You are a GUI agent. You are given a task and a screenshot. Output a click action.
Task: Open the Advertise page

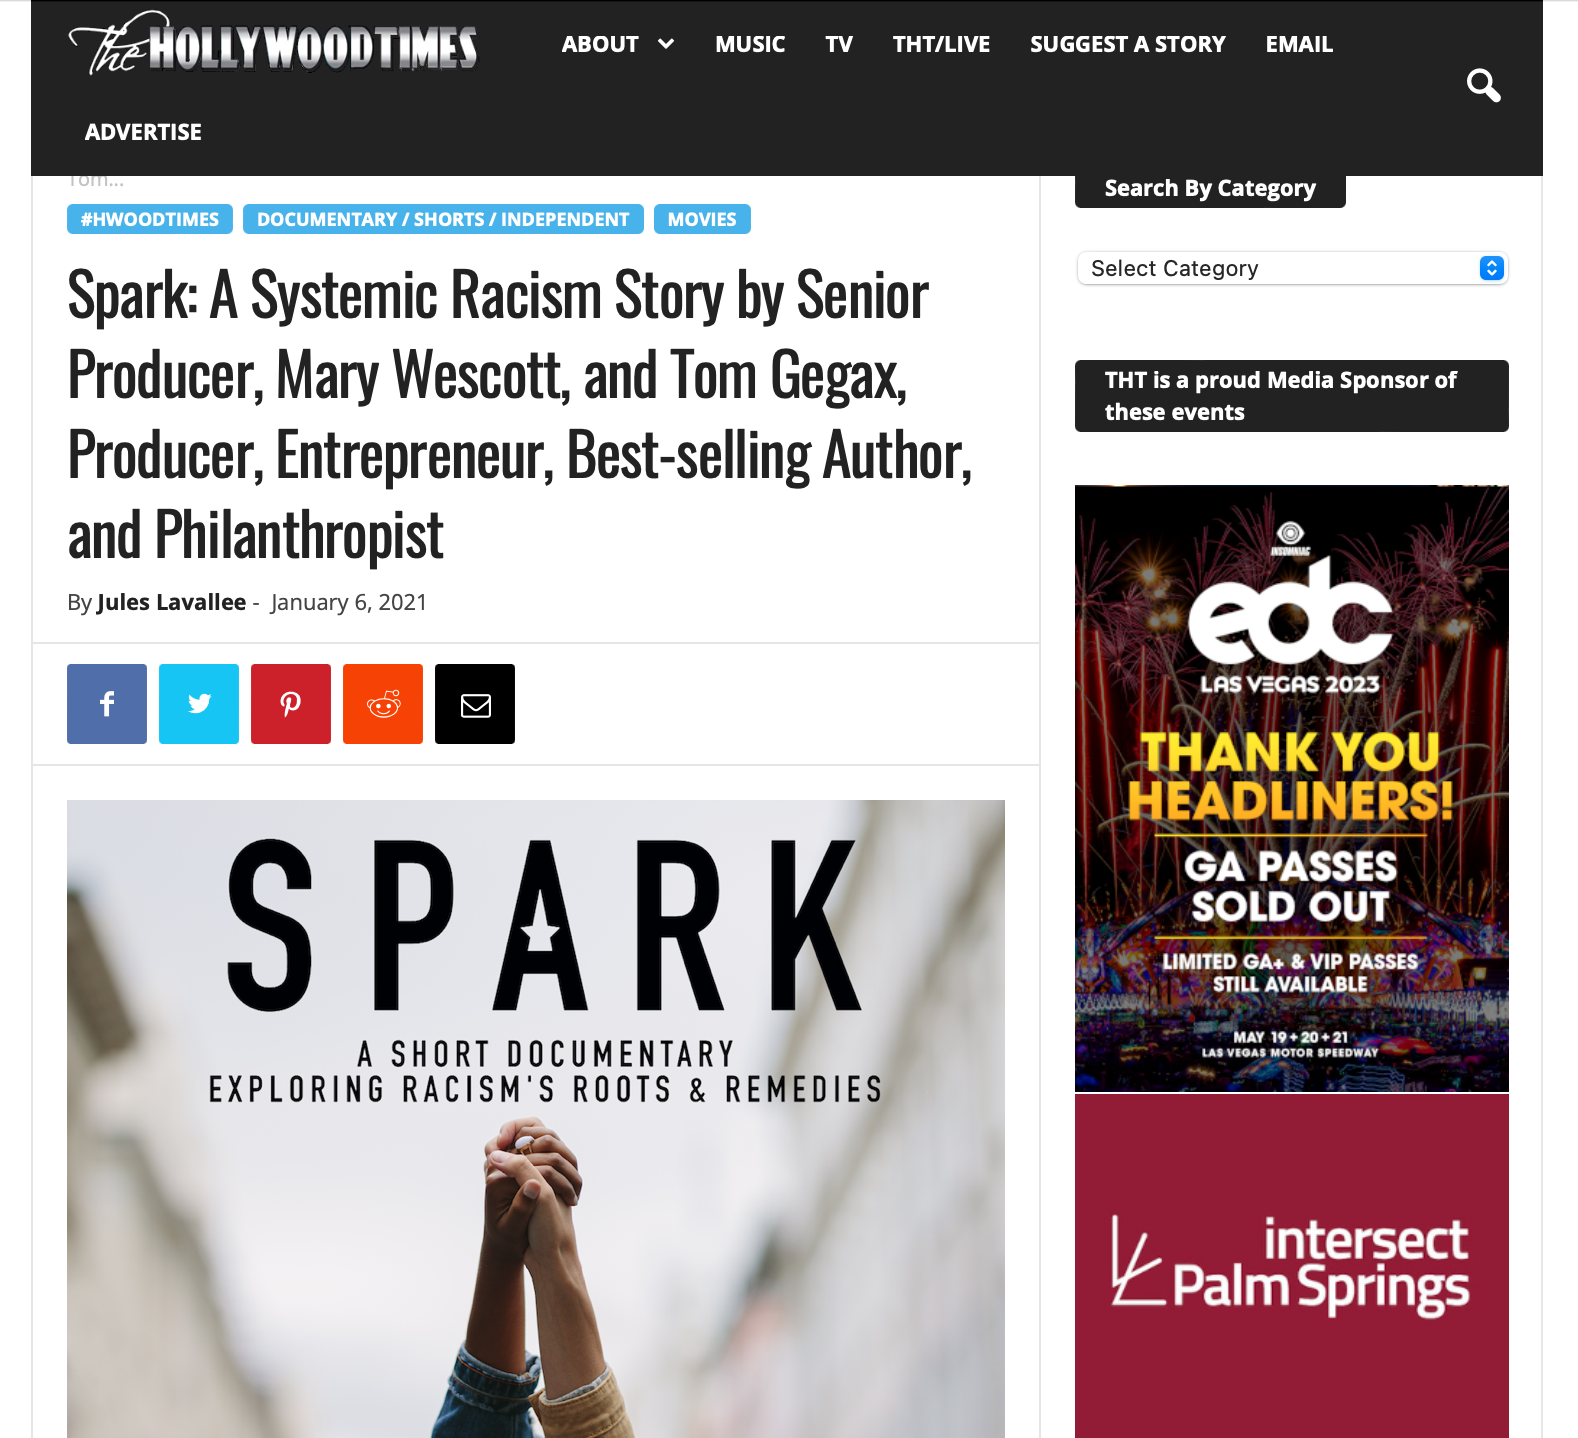click(x=143, y=132)
